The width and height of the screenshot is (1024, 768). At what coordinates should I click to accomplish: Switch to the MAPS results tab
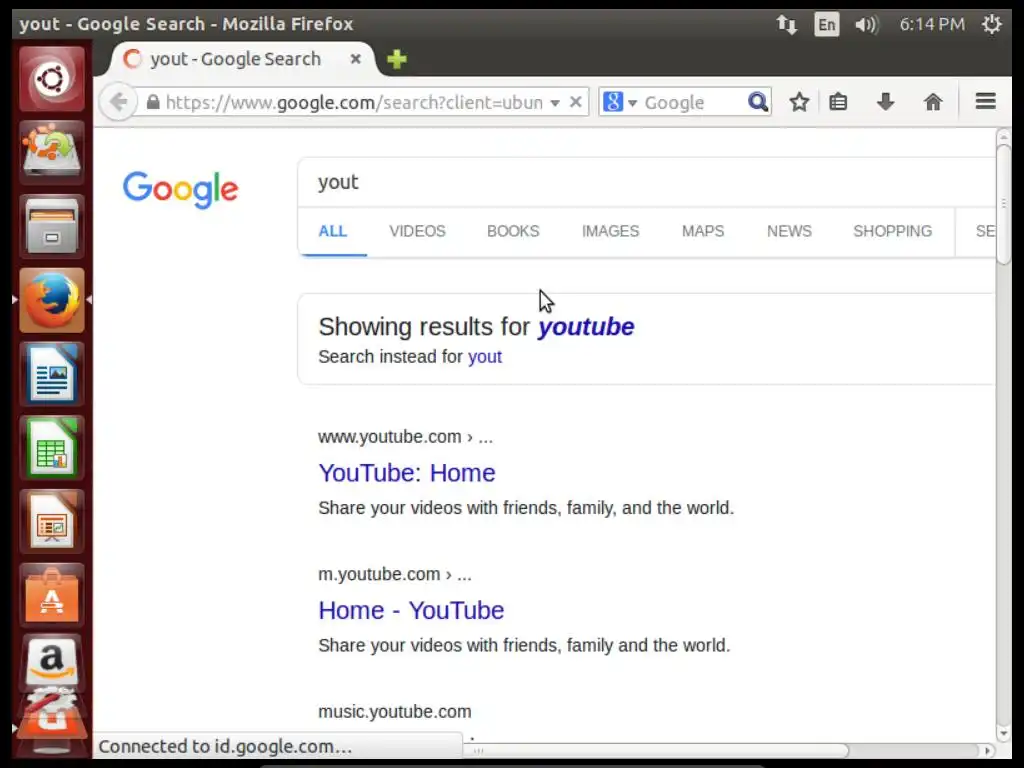point(703,231)
